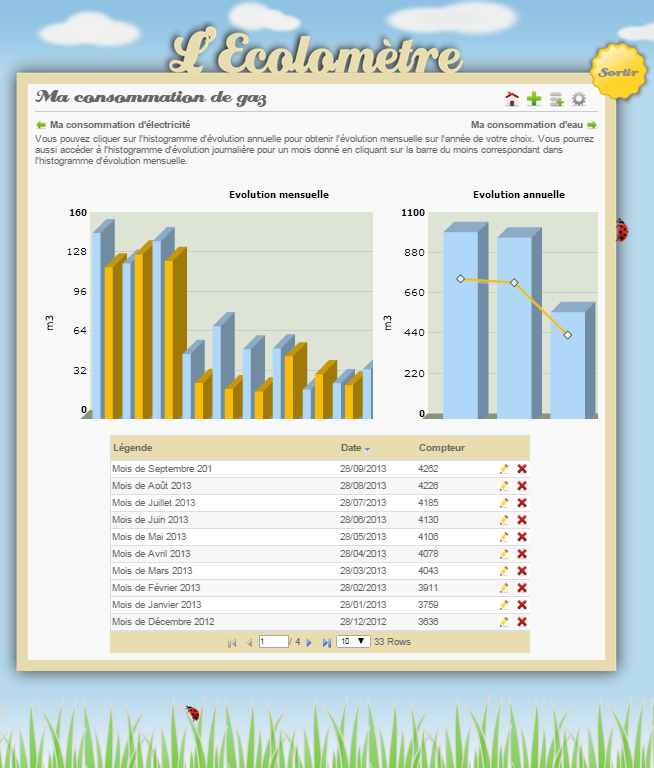The width and height of the screenshot is (654, 768).
Task: Select cell 'Mois de Août 2013'
Action: click(152, 486)
